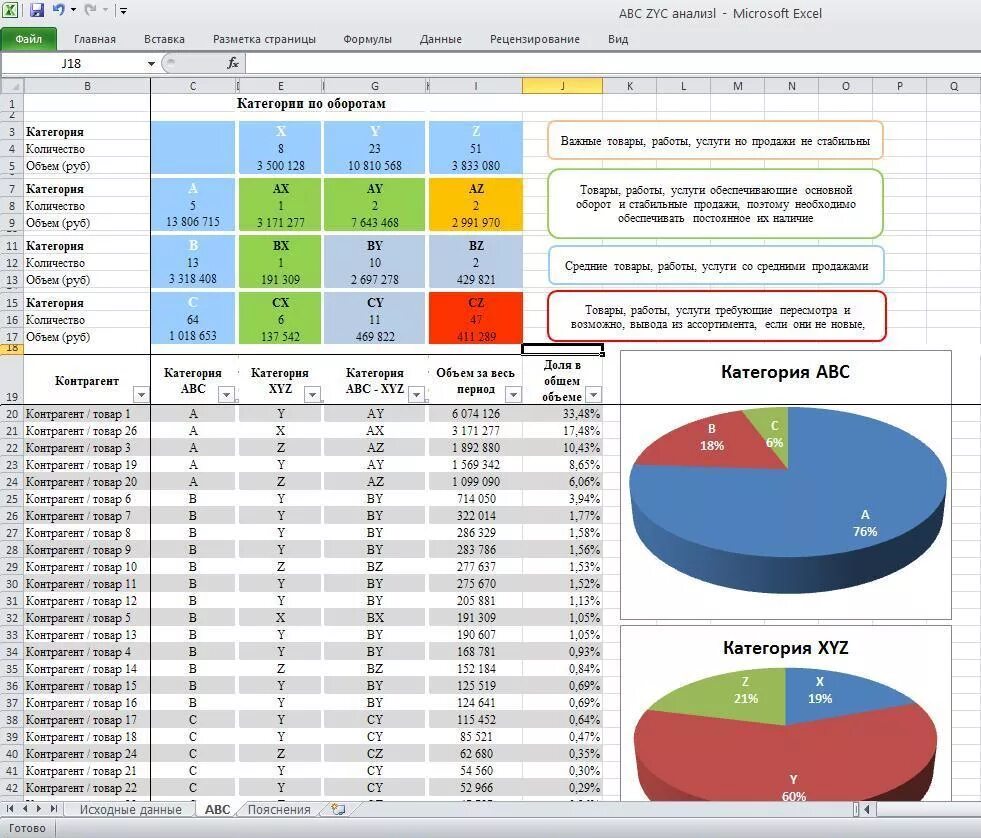
Task: Open the Доля в общем объеме filter dropdown
Action: pos(594,394)
